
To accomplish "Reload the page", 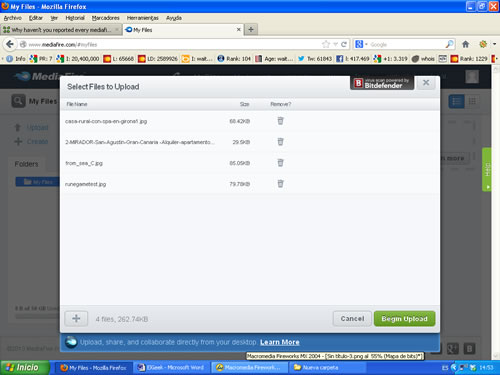I will 344,44.
